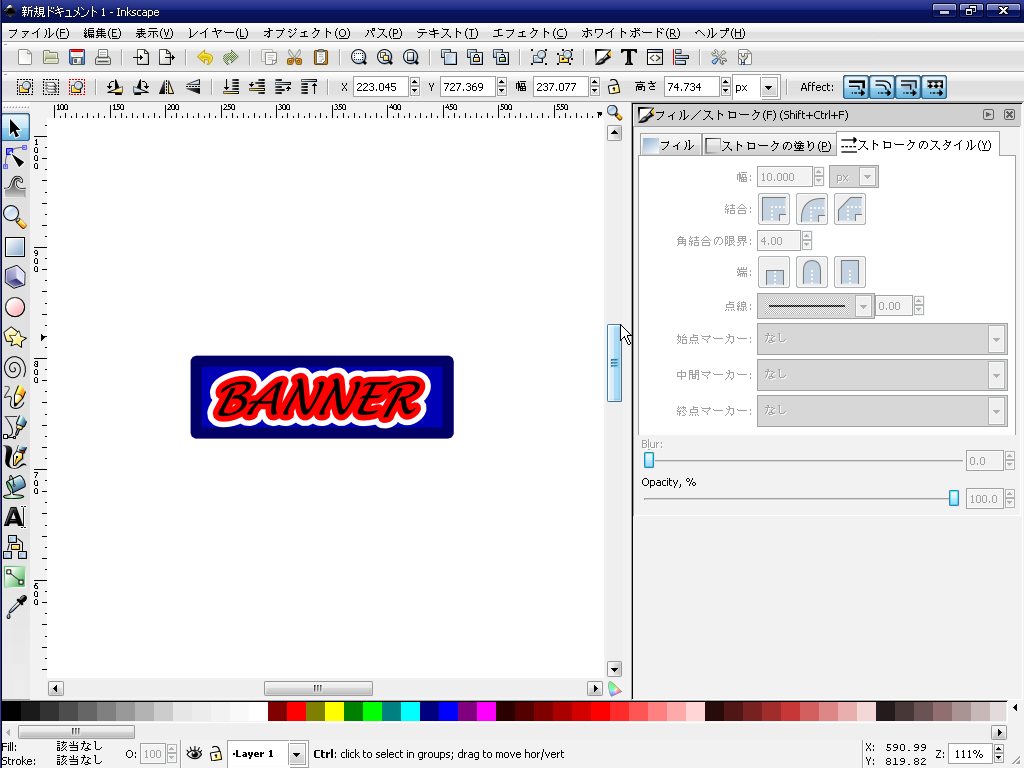1024x768 pixels.
Task: Open the 編集(E) menu
Action: [102, 33]
